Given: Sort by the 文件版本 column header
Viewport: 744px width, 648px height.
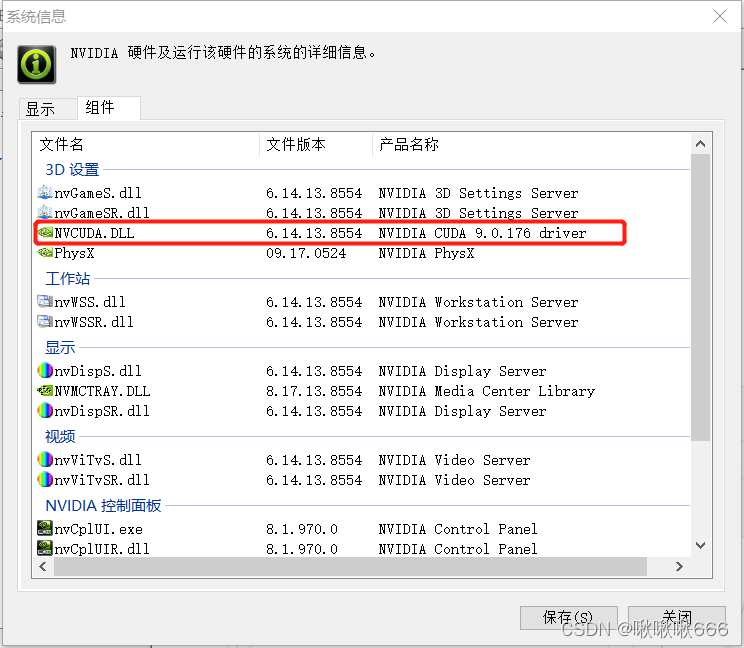Looking at the screenshot, I should (x=316, y=144).
